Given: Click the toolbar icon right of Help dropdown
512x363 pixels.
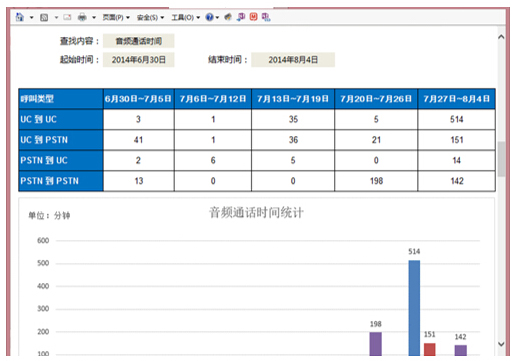Looking at the screenshot, I should click(x=228, y=17).
